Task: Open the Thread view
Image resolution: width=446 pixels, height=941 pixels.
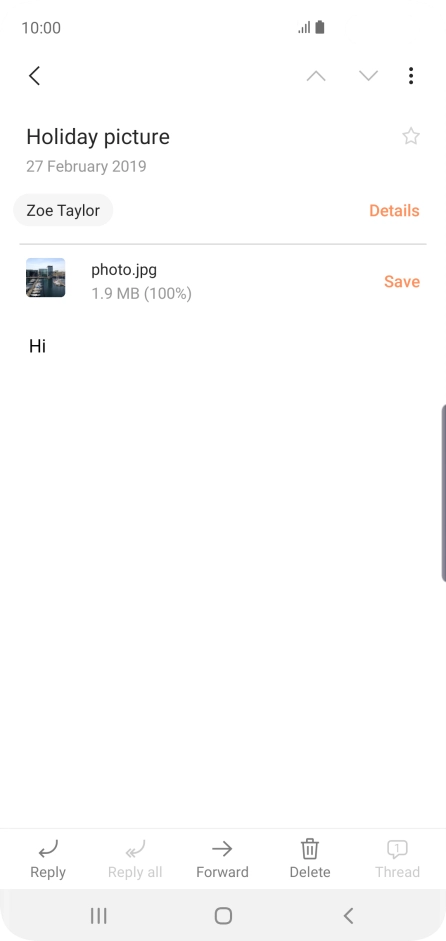Action: (397, 859)
